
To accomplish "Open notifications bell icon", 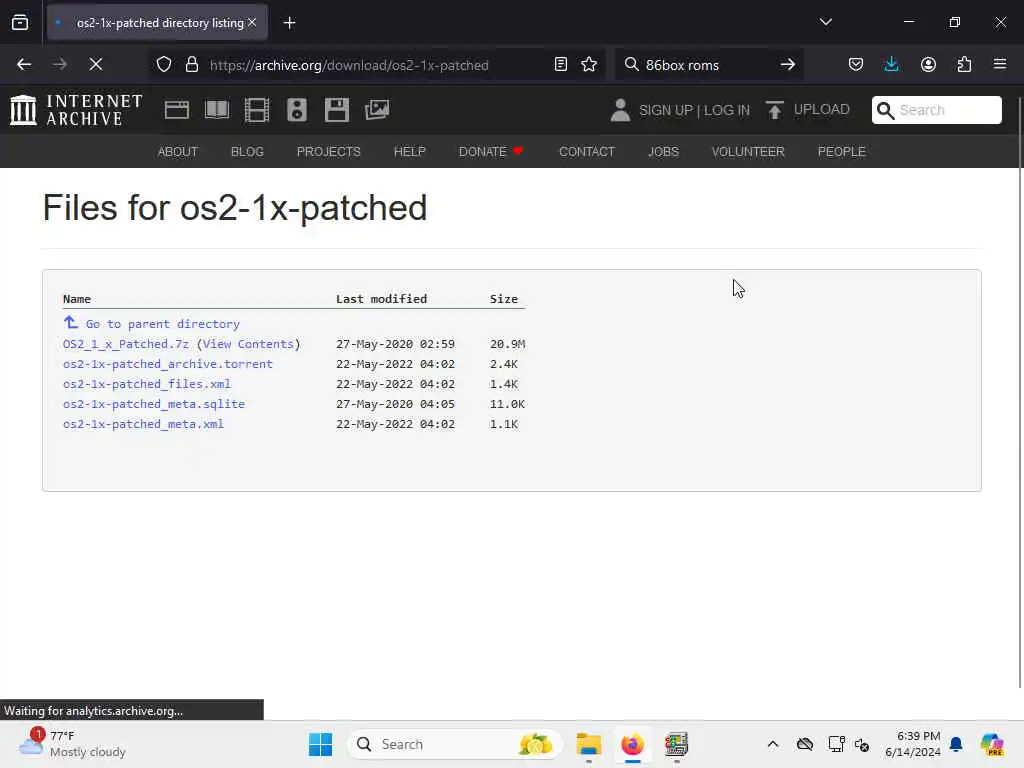I will [x=956, y=744].
